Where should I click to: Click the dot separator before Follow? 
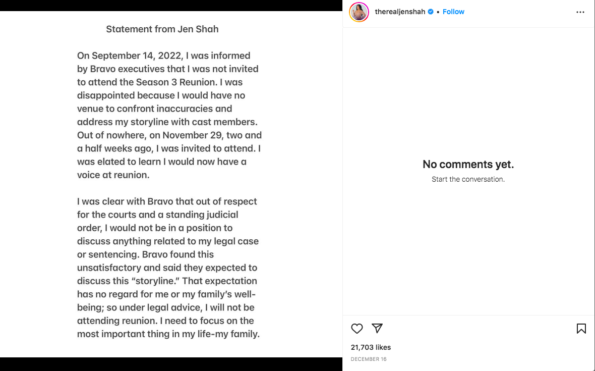[x=438, y=12]
